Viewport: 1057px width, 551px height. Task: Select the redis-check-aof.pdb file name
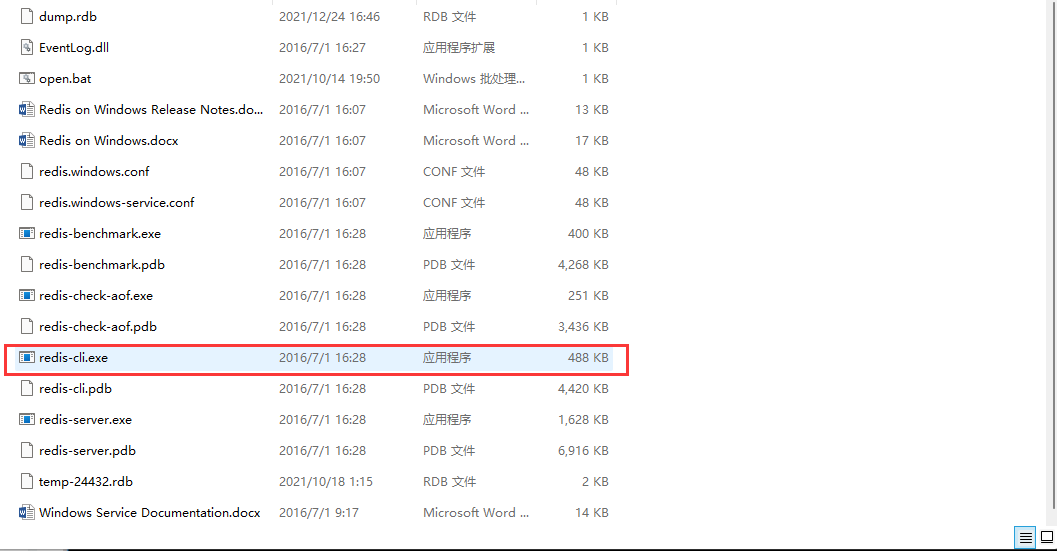pyautogui.click(x=98, y=326)
